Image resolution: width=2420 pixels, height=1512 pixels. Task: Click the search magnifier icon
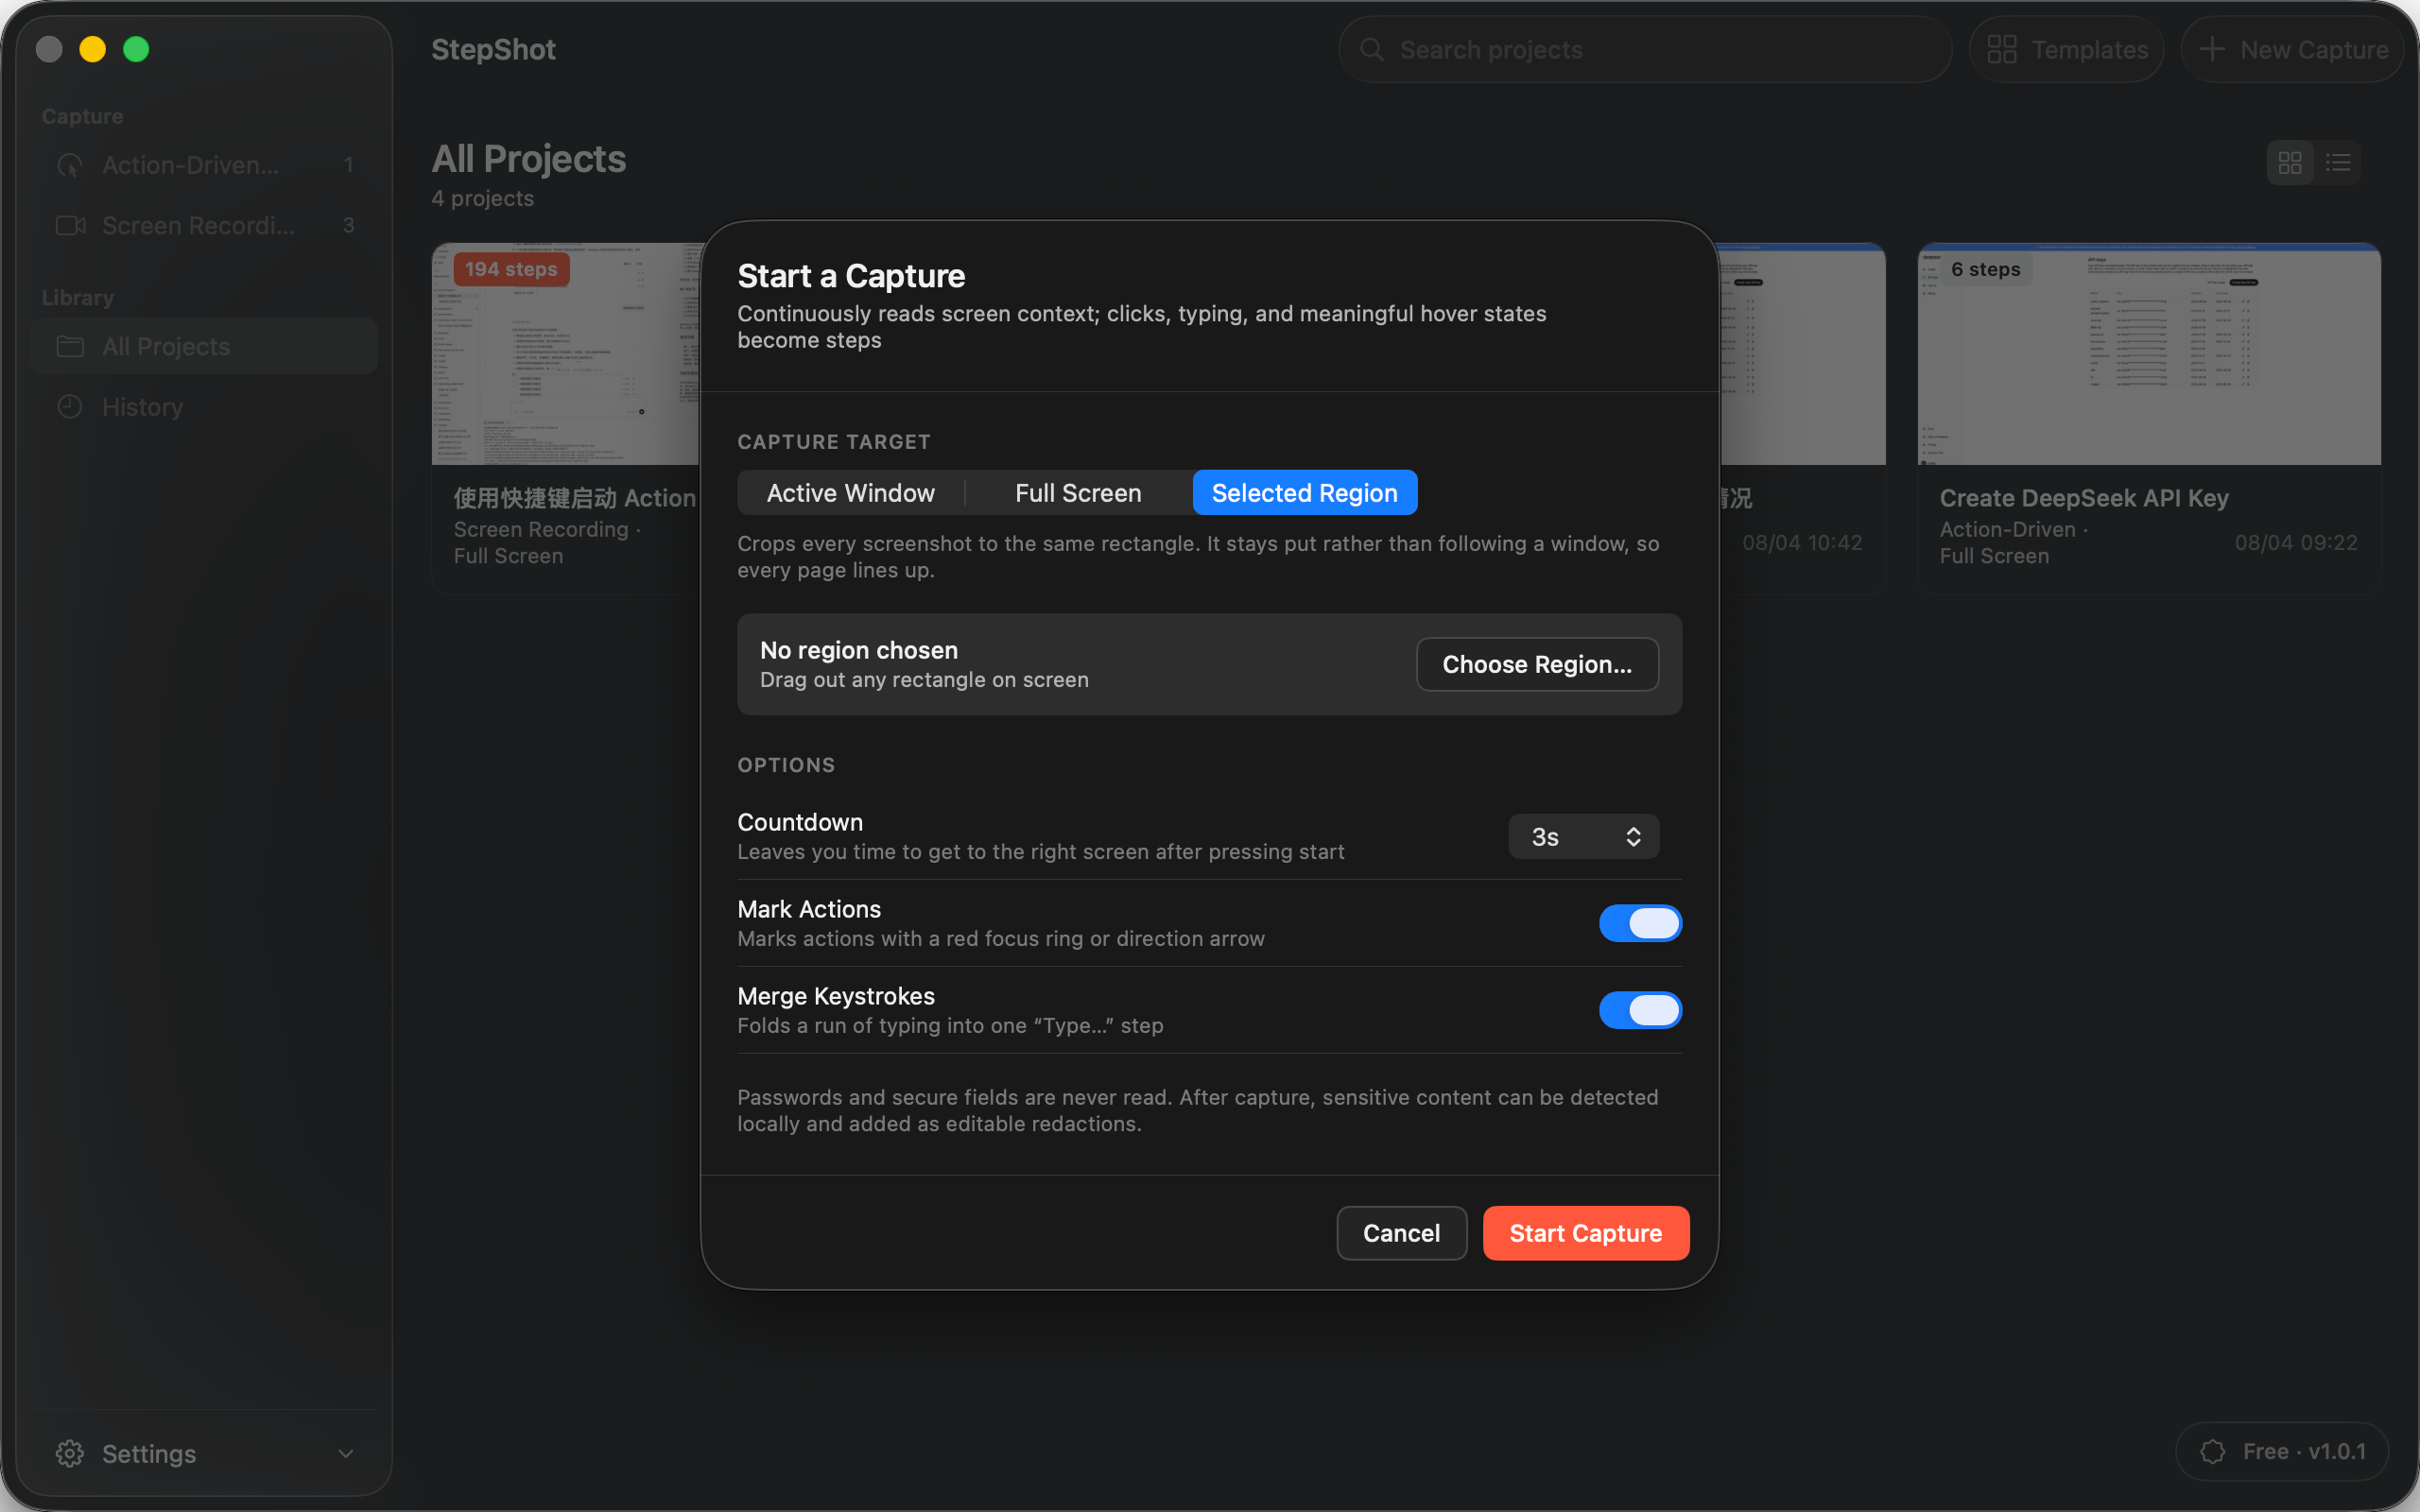1372,50
